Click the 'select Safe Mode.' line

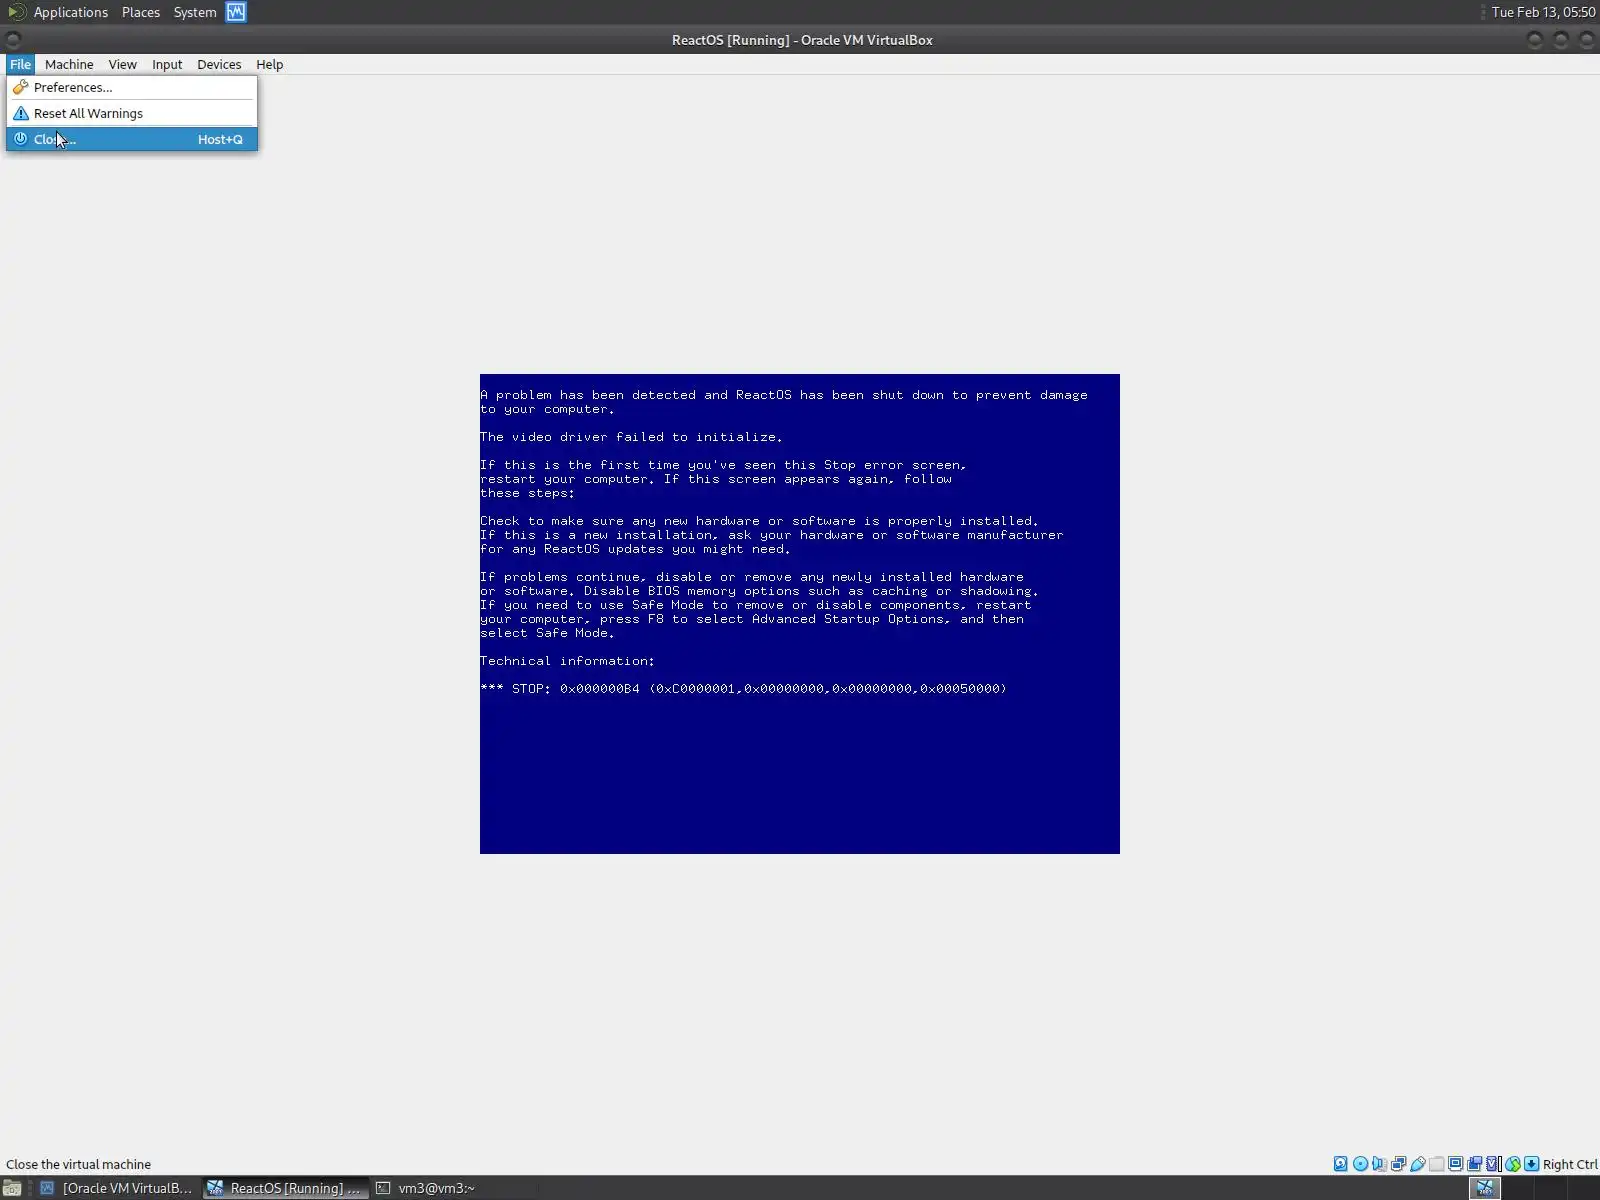tap(547, 633)
